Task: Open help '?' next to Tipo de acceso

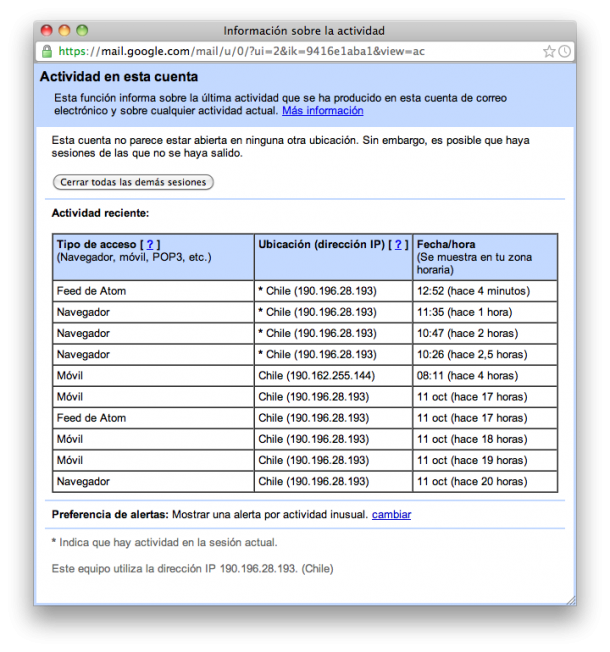Action: click(x=150, y=244)
